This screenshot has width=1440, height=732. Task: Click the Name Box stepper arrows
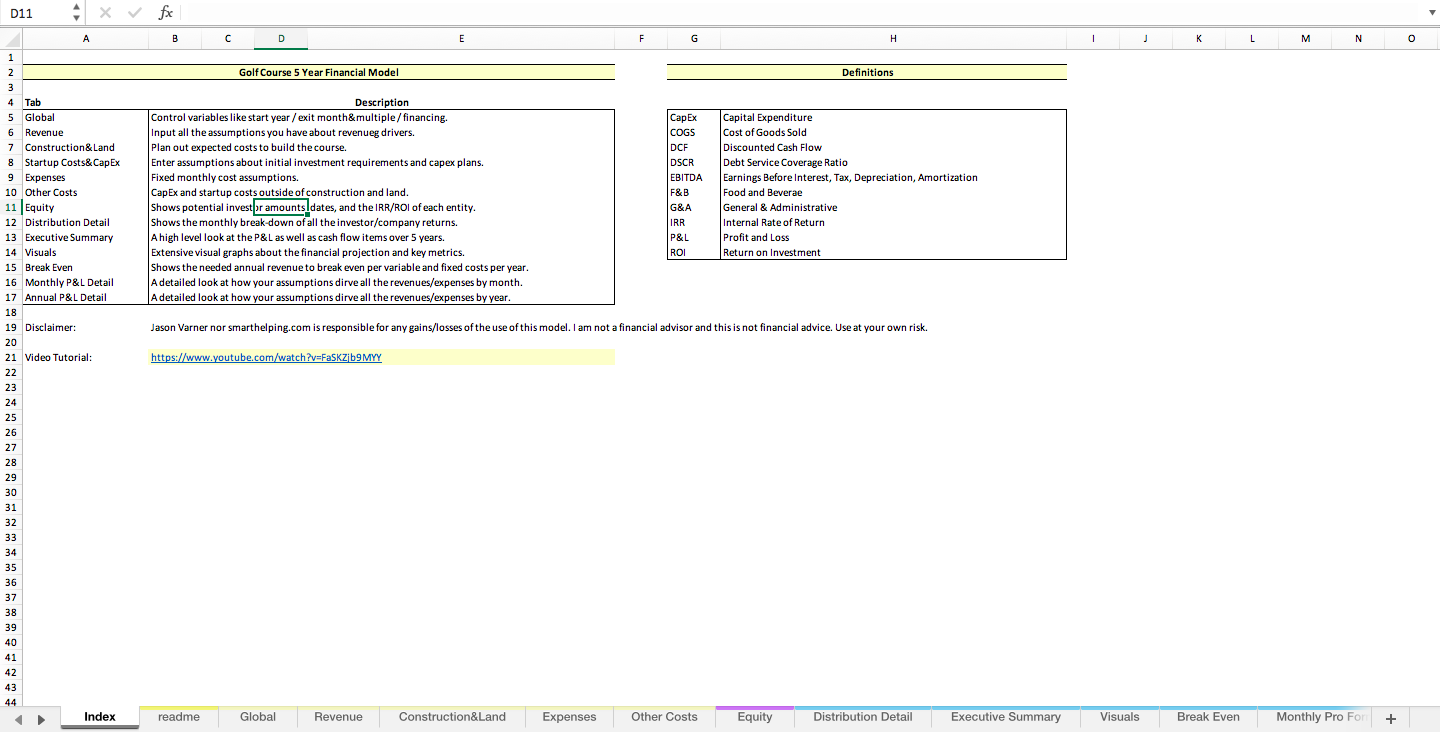[75, 12]
